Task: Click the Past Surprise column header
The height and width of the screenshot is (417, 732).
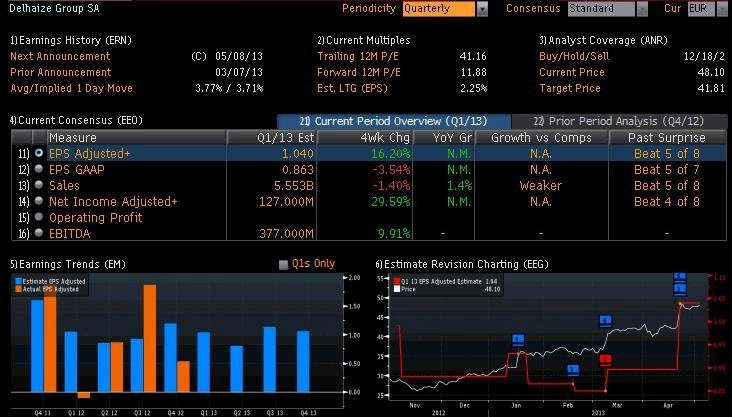Action: tap(667, 138)
